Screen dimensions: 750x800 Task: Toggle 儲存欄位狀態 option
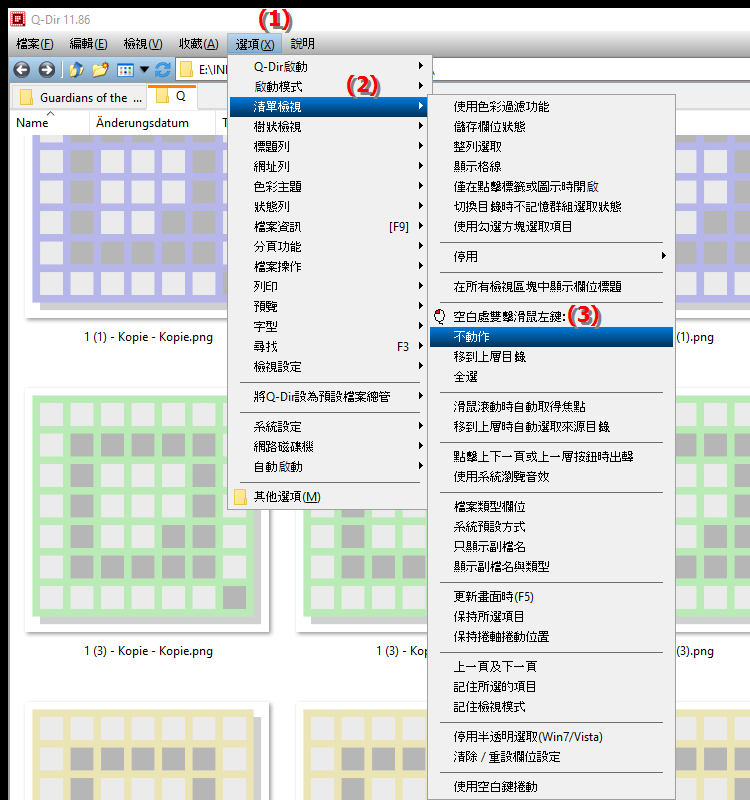(x=552, y=127)
